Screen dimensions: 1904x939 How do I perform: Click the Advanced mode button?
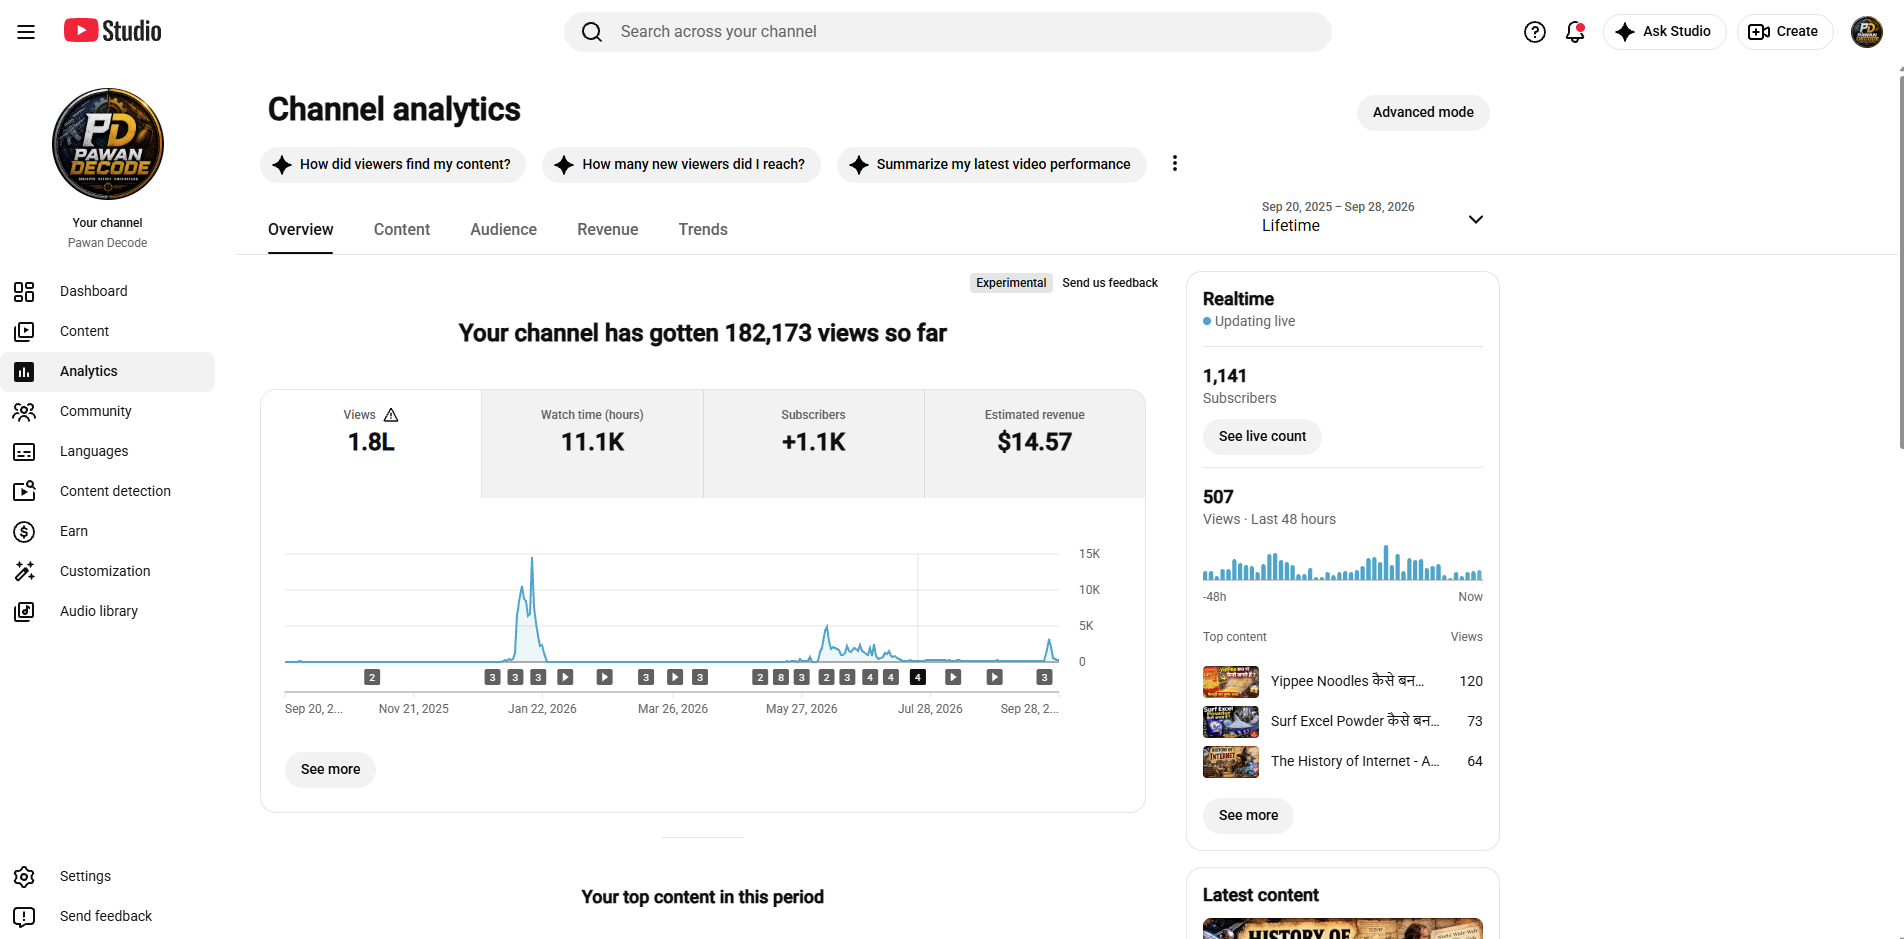pyautogui.click(x=1423, y=112)
